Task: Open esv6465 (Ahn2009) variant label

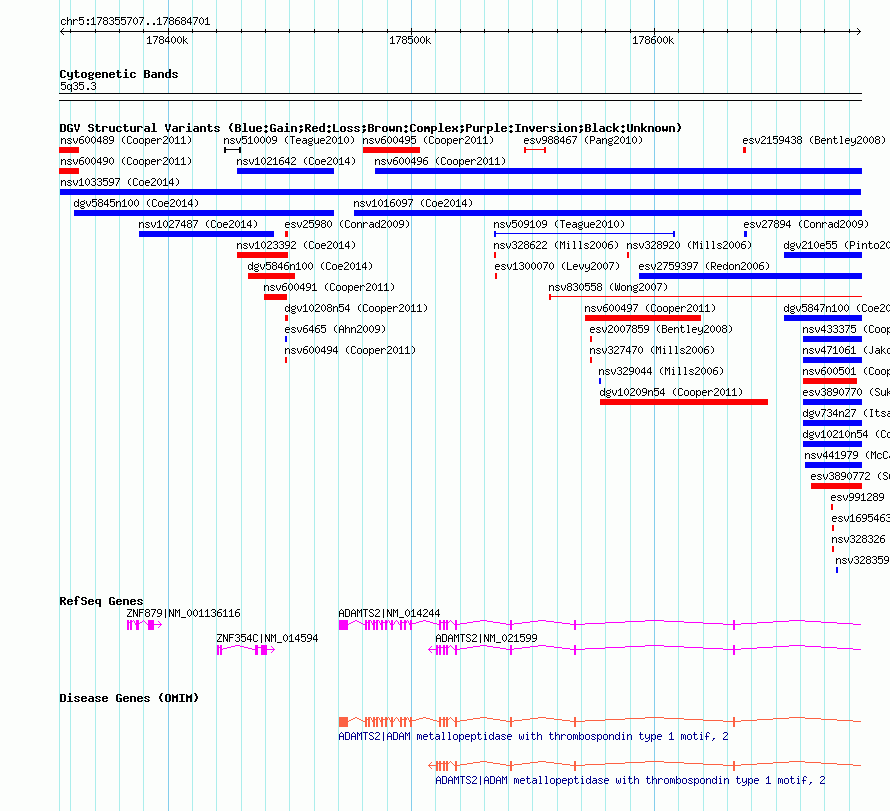Action: click(335, 329)
